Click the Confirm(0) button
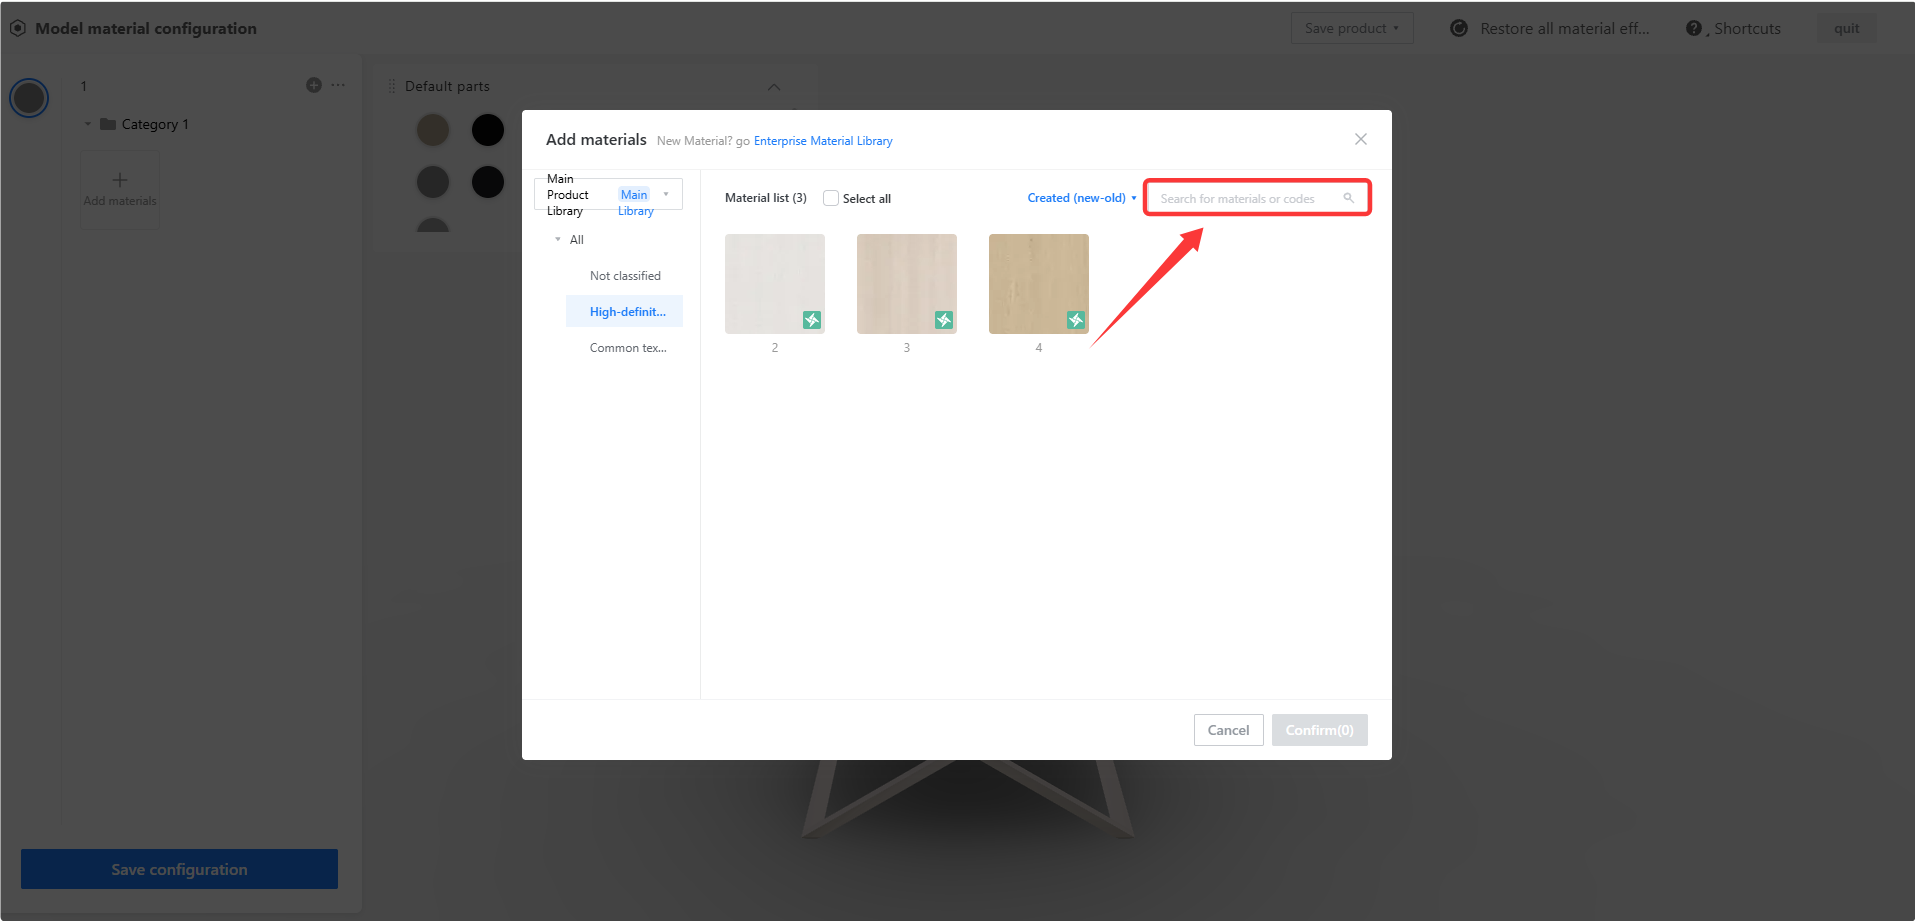Screen dimensions: 1915x921 [x=1319, y=730]
